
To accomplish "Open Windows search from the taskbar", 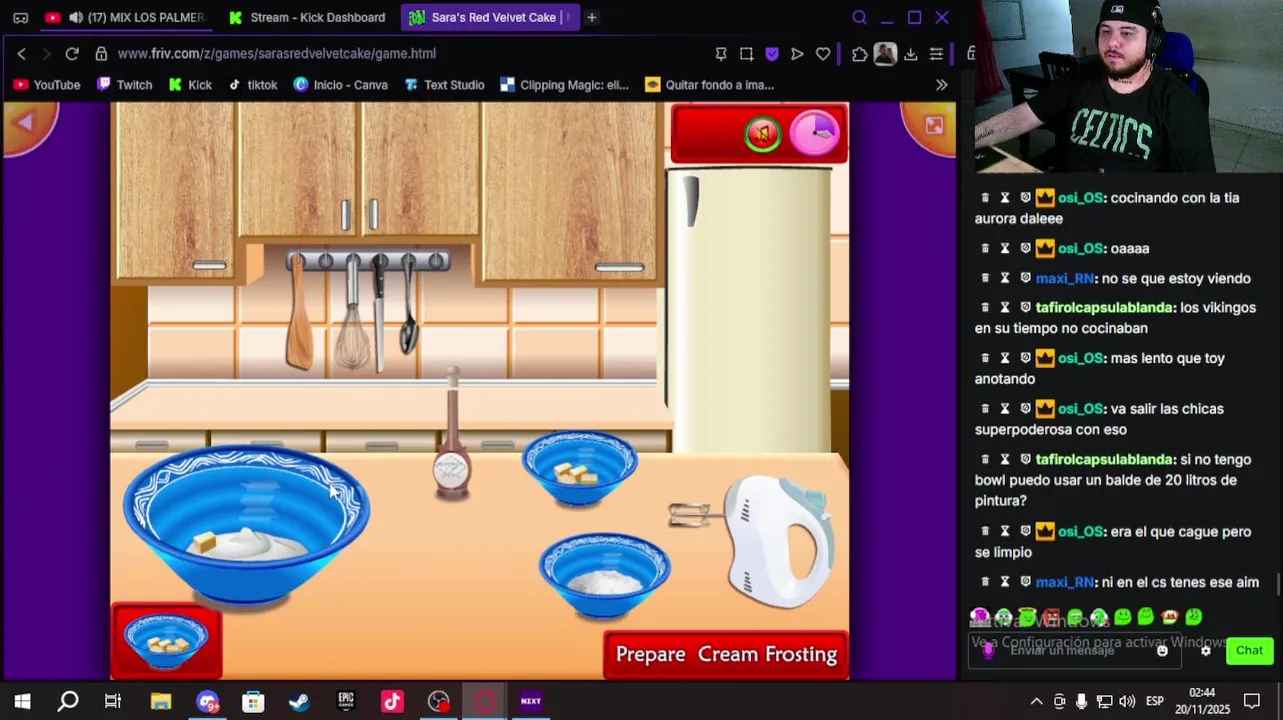I will (68, 701).
